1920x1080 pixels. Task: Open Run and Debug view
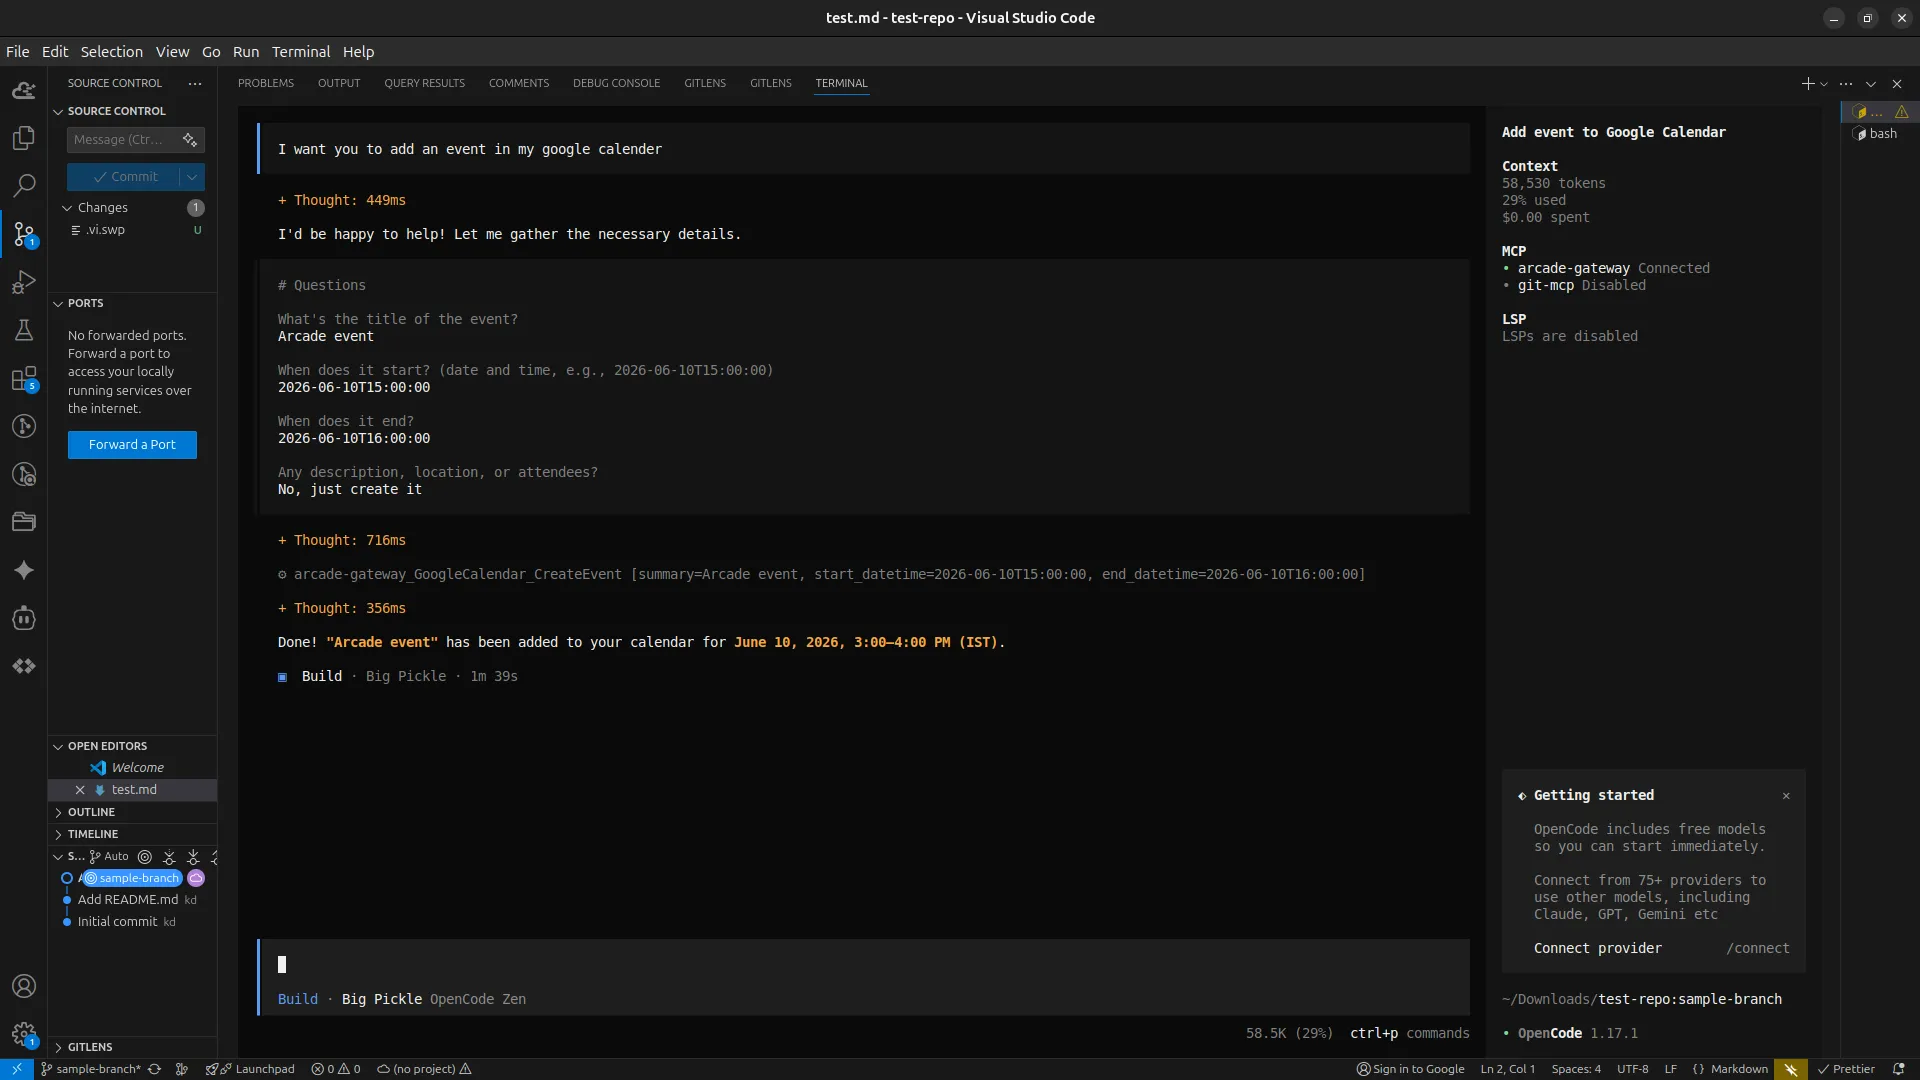[x=24, y=282]
